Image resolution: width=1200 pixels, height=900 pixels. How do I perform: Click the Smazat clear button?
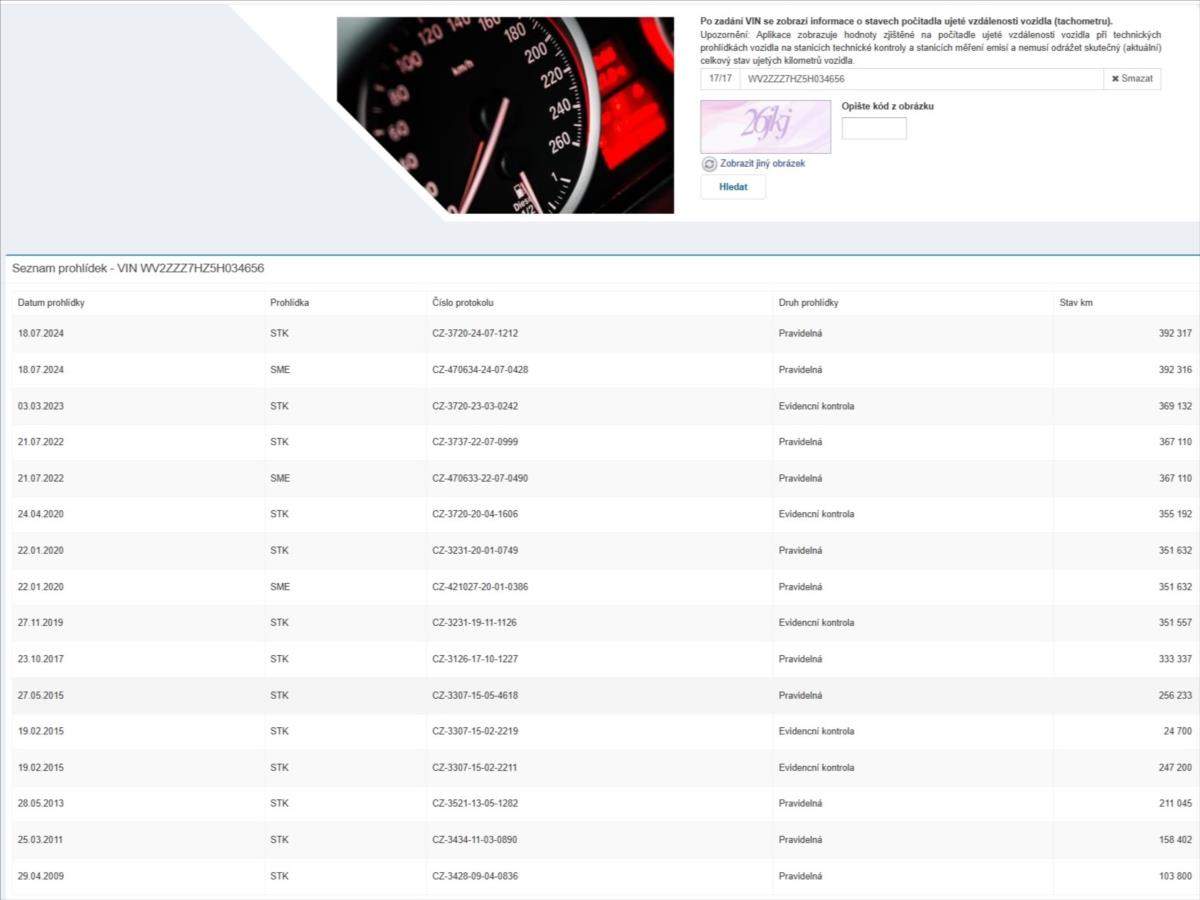click(1132, 79)
